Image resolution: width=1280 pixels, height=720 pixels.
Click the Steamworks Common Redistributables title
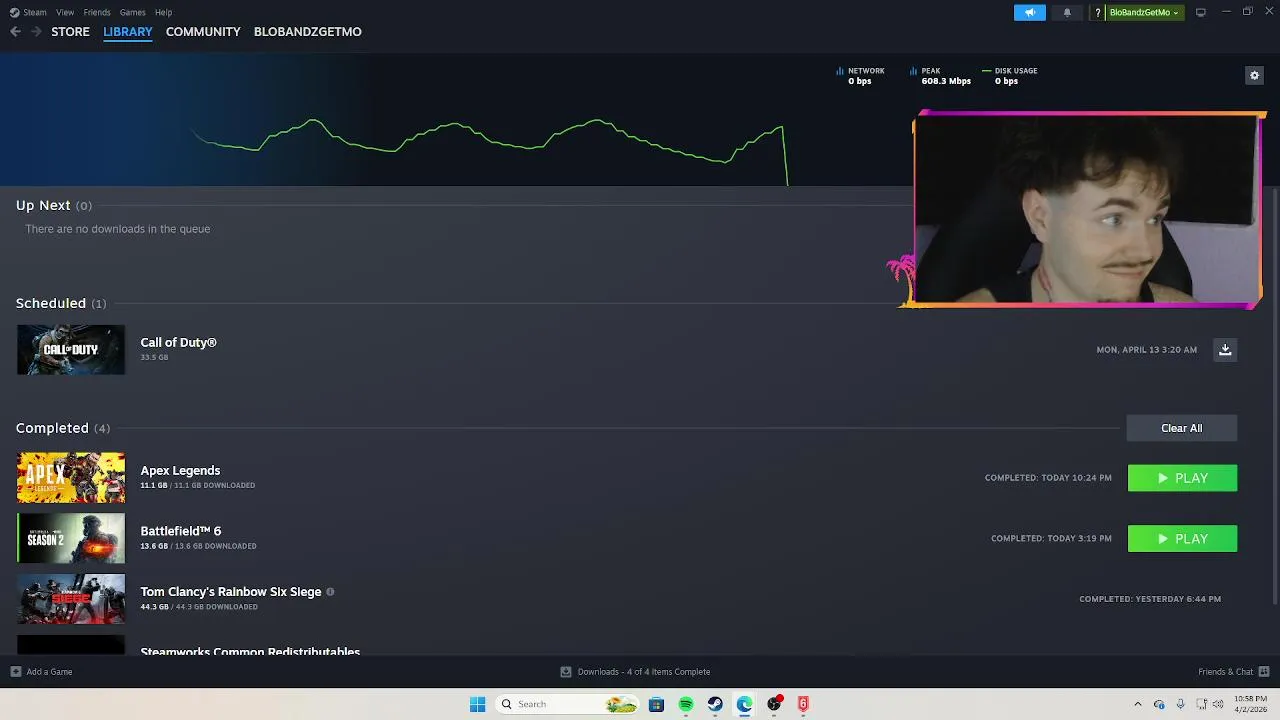250,651
